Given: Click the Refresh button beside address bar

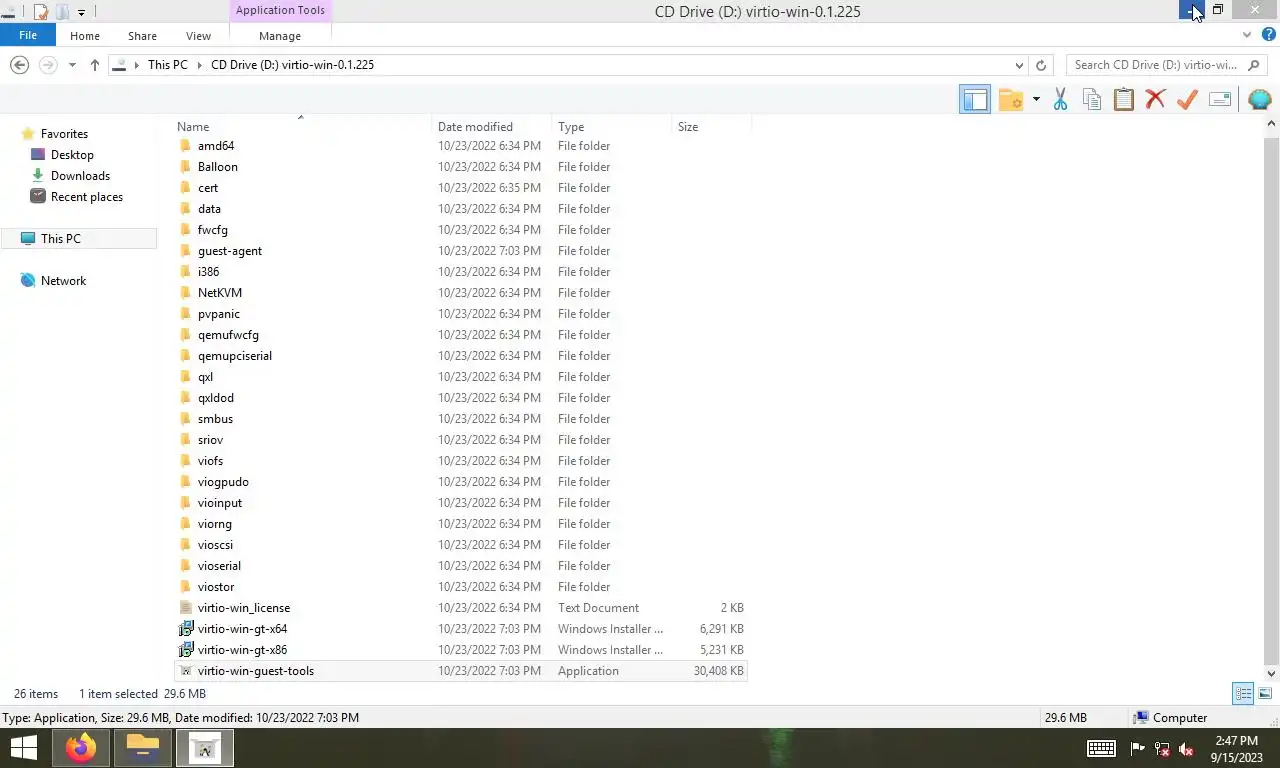Looking at the screenshot, I should (1041, 65).
